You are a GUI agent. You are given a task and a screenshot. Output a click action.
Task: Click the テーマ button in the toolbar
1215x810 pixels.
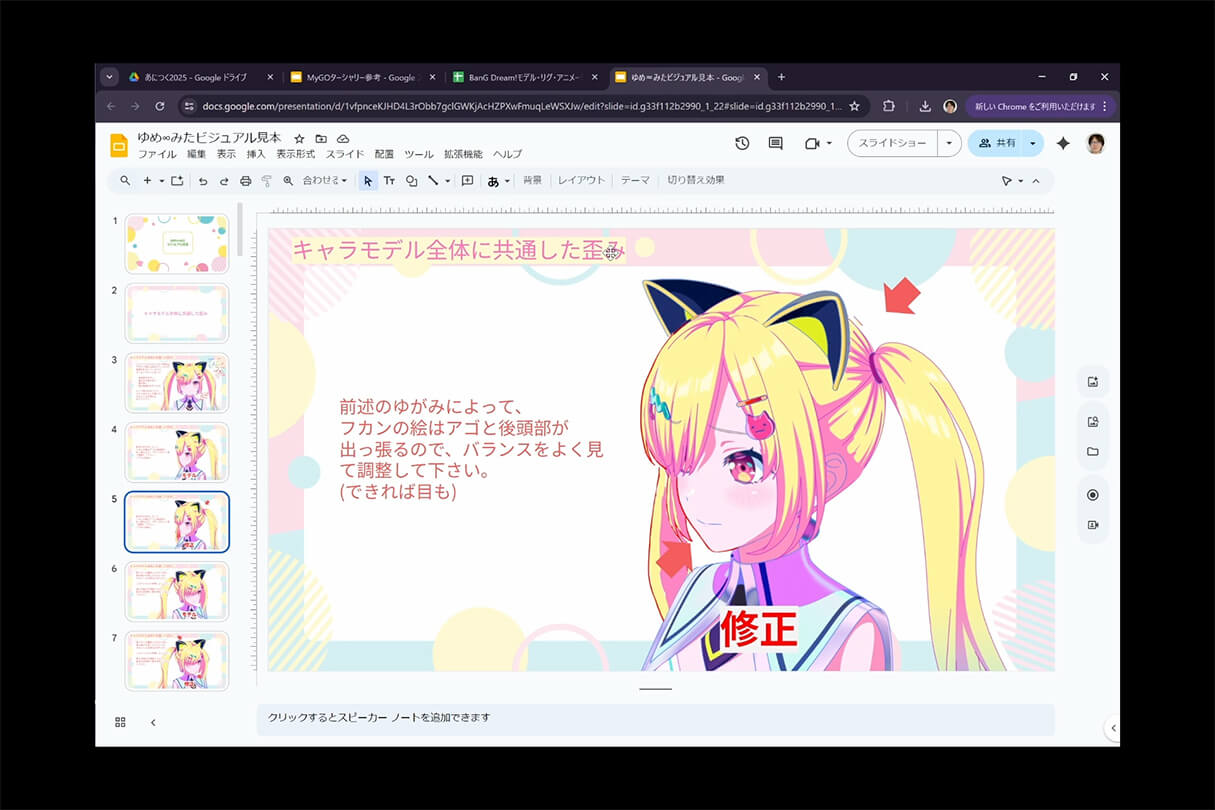[x=635, y=181]
